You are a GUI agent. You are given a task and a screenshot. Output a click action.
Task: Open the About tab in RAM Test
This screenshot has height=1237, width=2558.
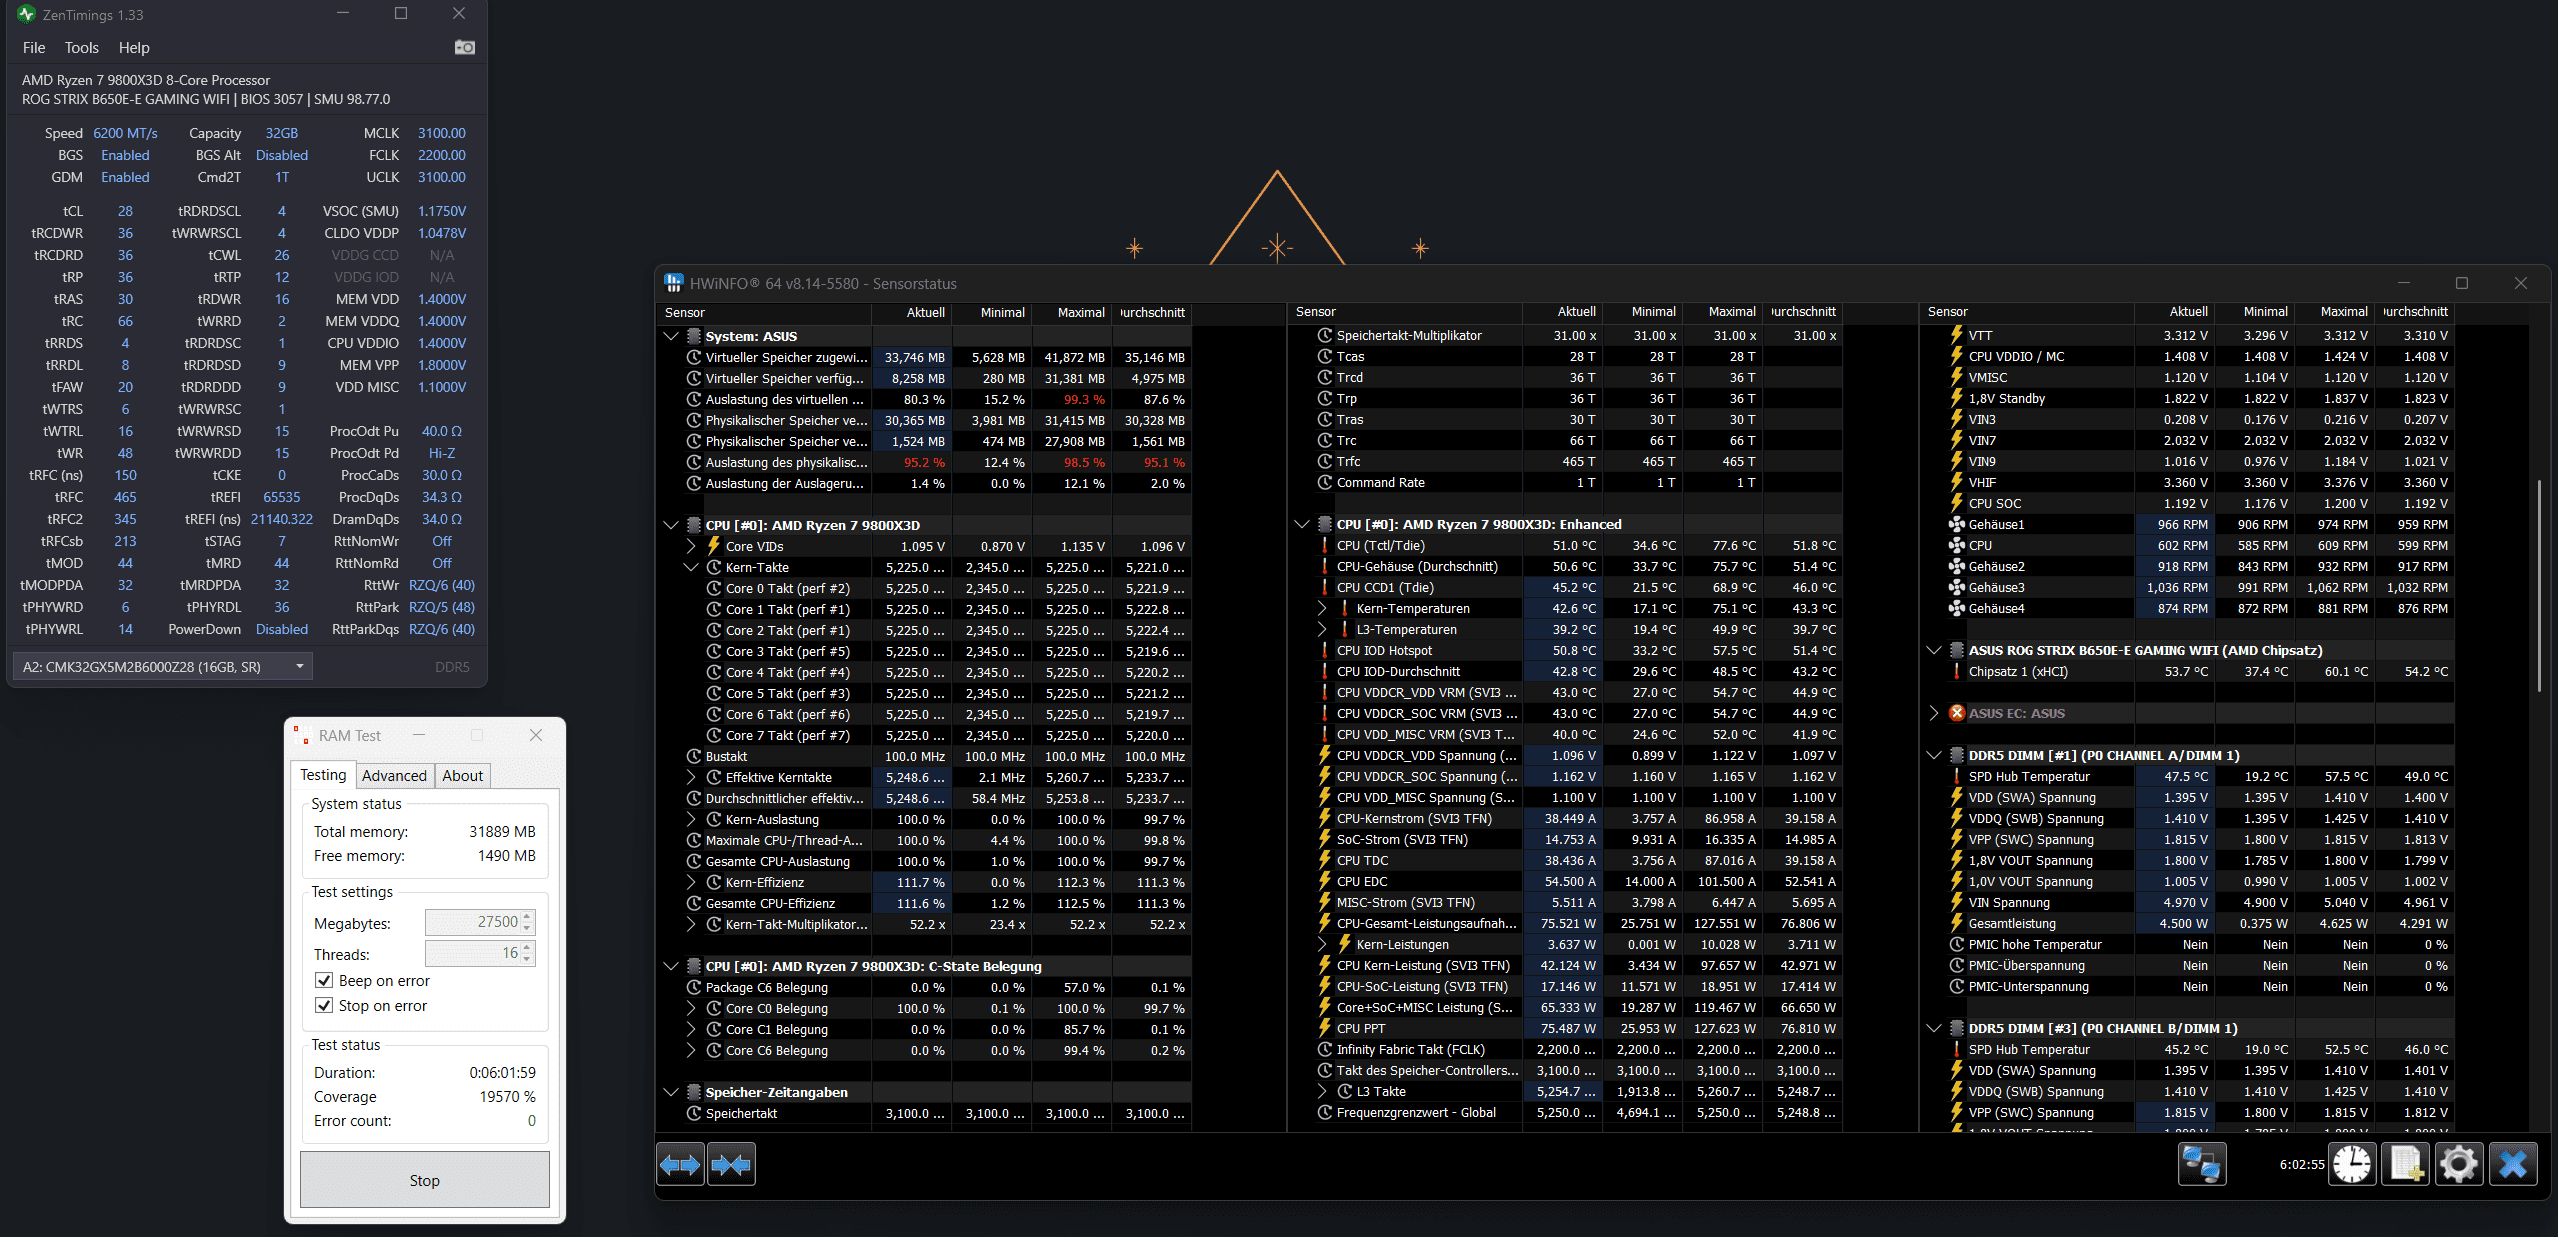coord(462,776)
